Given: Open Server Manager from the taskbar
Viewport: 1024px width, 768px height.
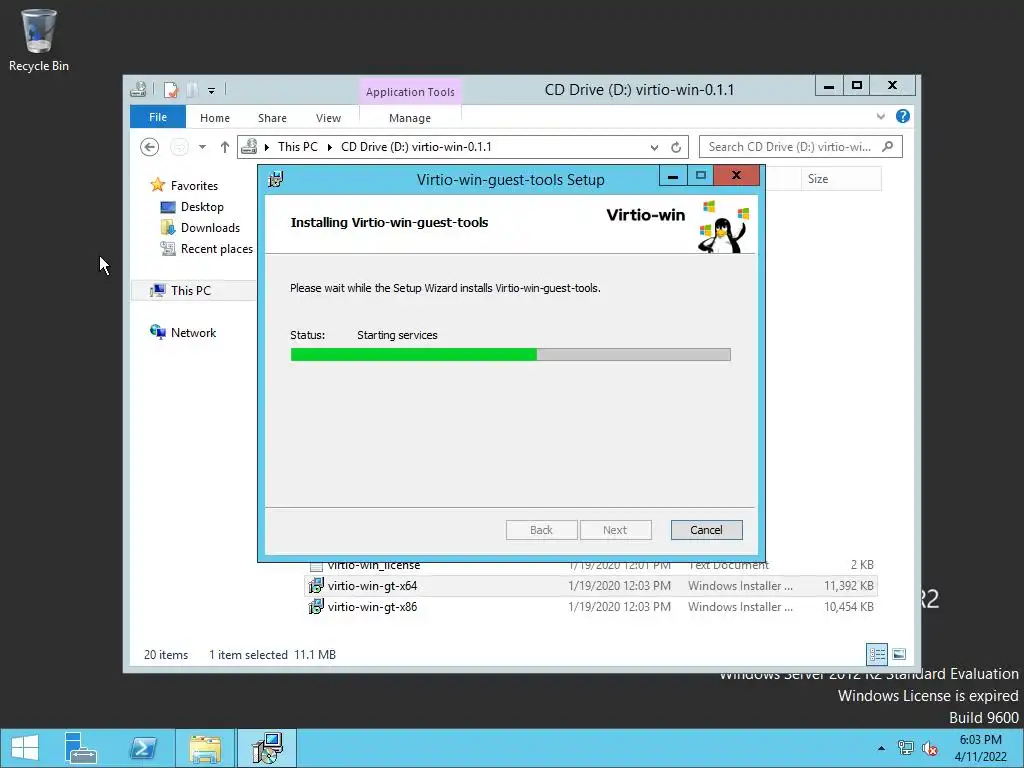Looking at the screenshot, I should 80,748.
